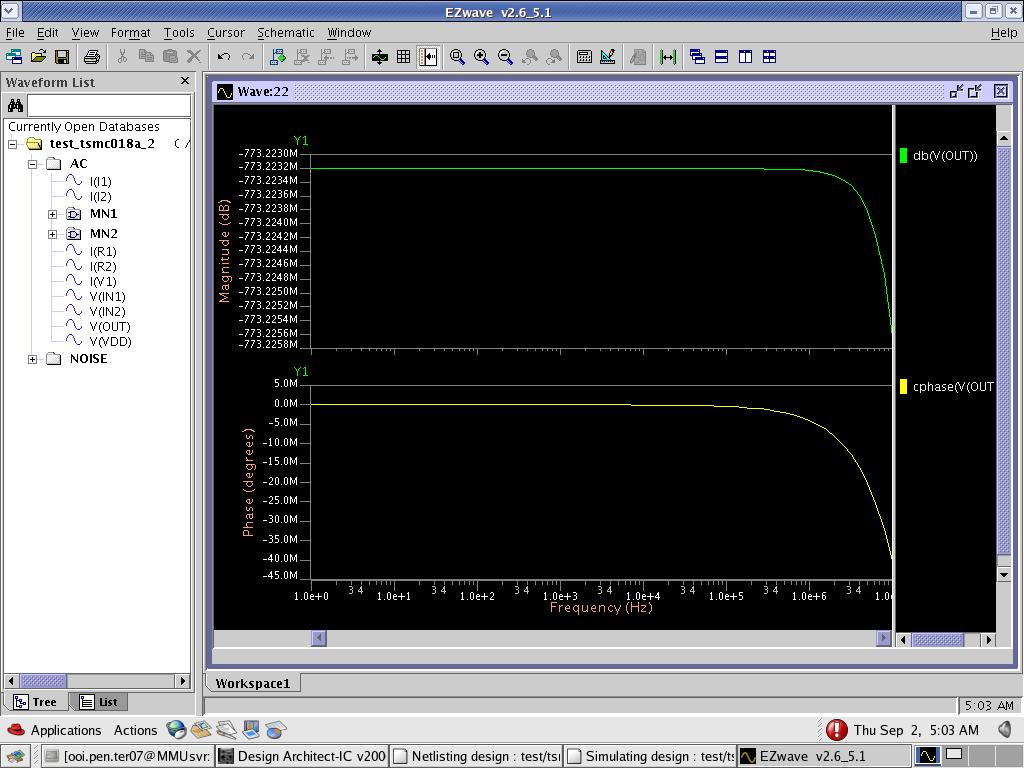
Task: Click the Zoom Out magnifier icon
Action: click(505, 57)
